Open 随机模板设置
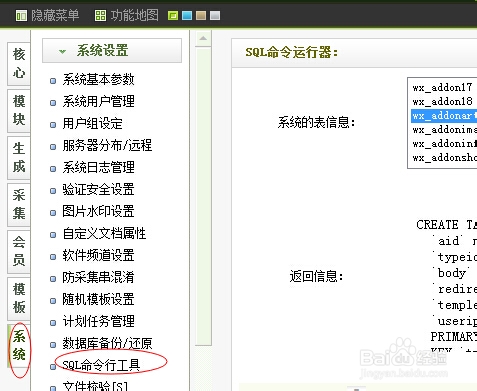477x391 pixels. pos(98,300)
